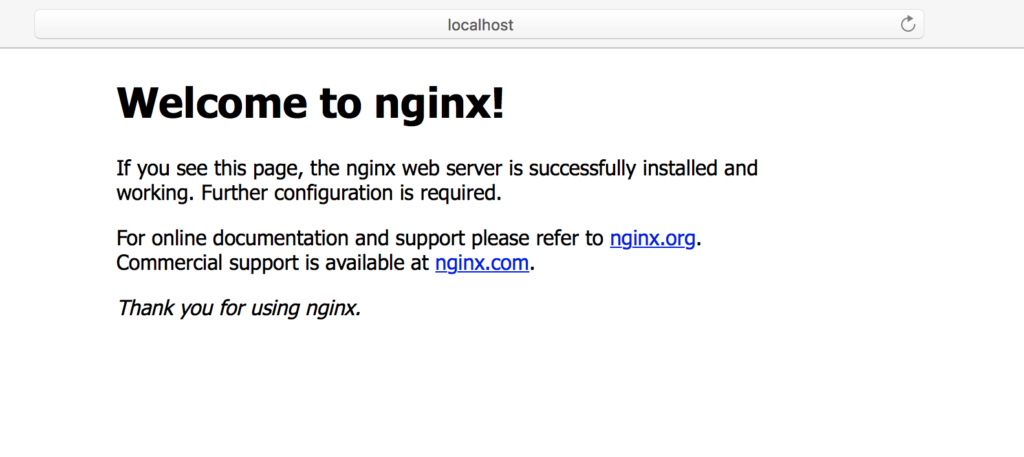Click the "Commercial support is available at" text
Screen dimensions: 1024x457
pyautogui.click(x=273, y=263)
